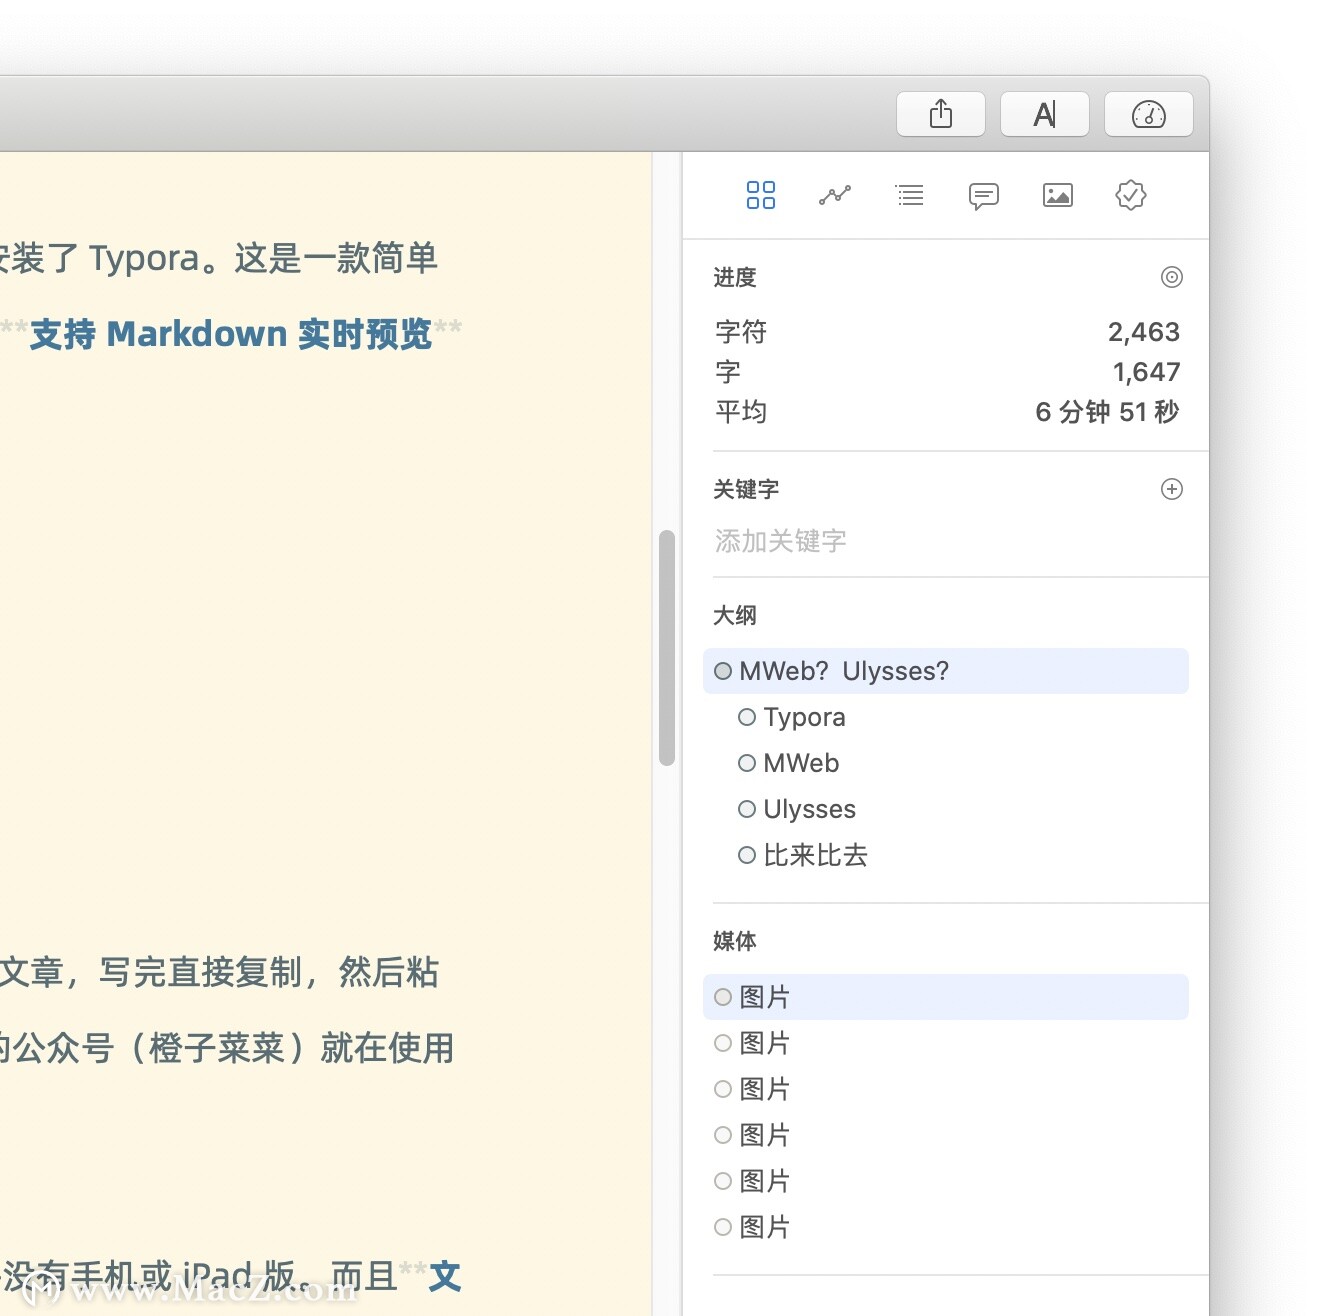1321x1316 pixels.
Task: Click the 大纲 section header
Action: click(x=735, y=615)
